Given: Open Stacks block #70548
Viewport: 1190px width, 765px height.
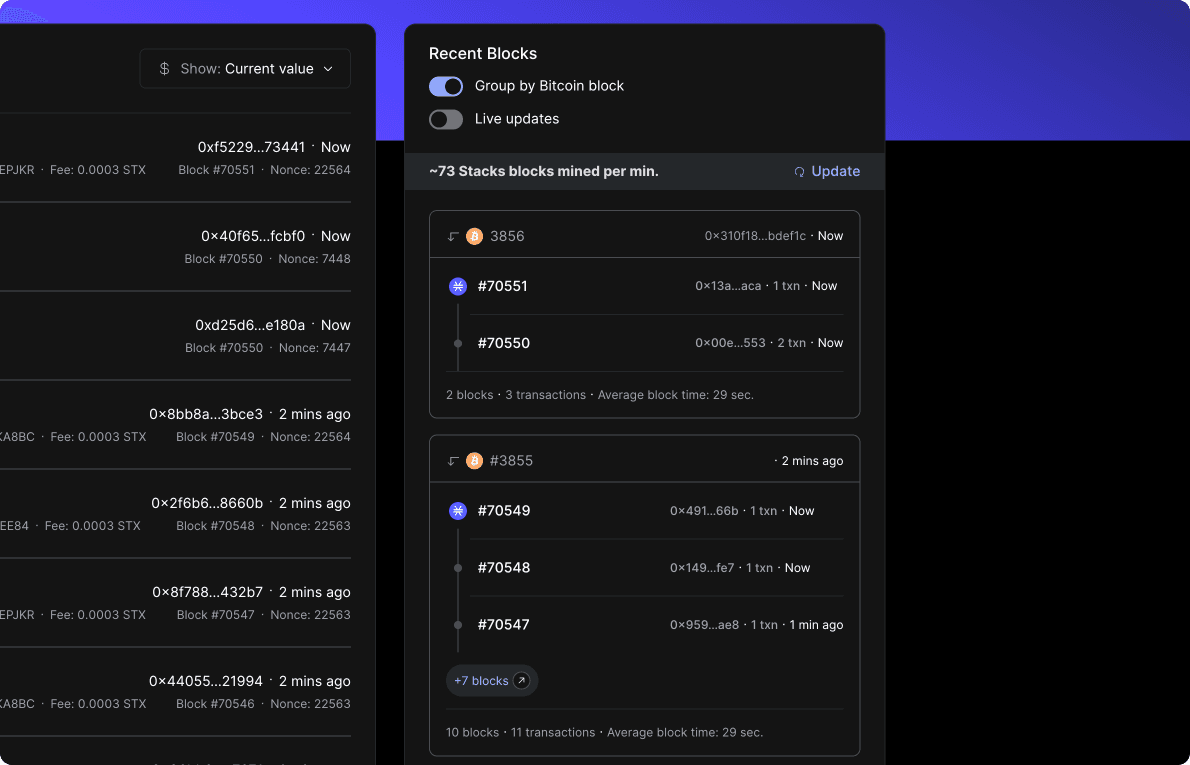Looking at the screenshot, I should (504, 568).
